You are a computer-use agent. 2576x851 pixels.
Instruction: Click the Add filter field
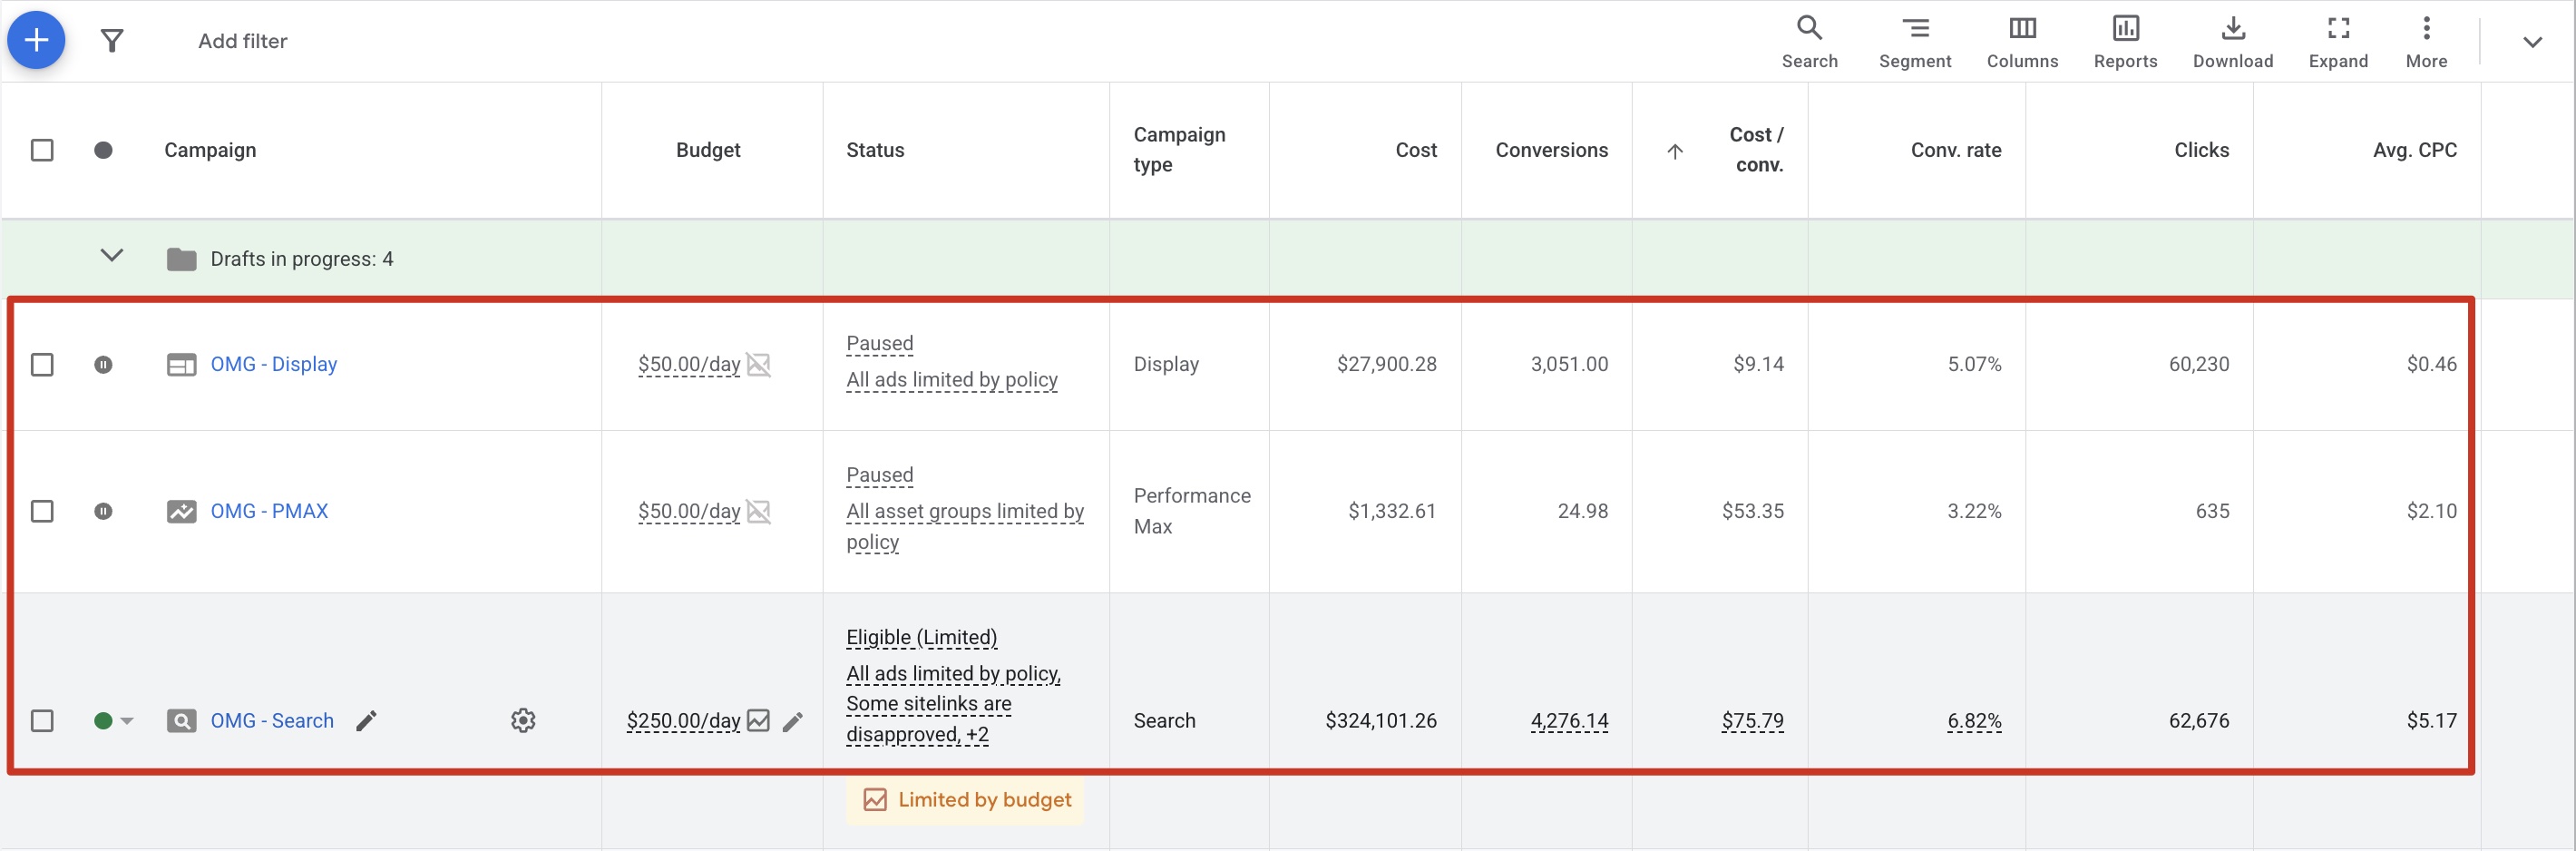[x=242, y=41]
